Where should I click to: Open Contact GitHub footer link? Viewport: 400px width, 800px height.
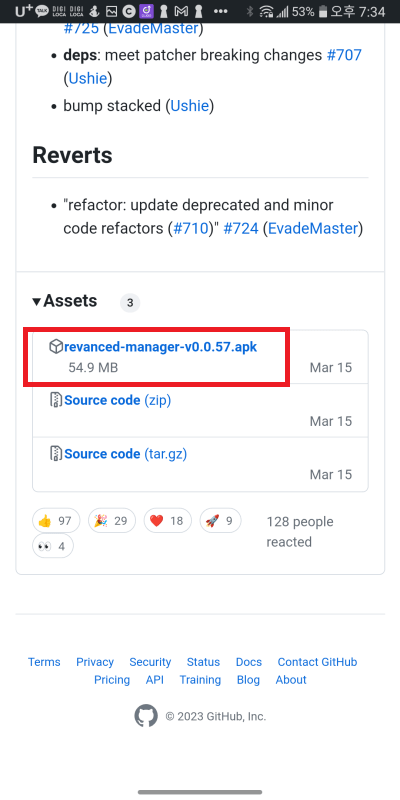317,662
